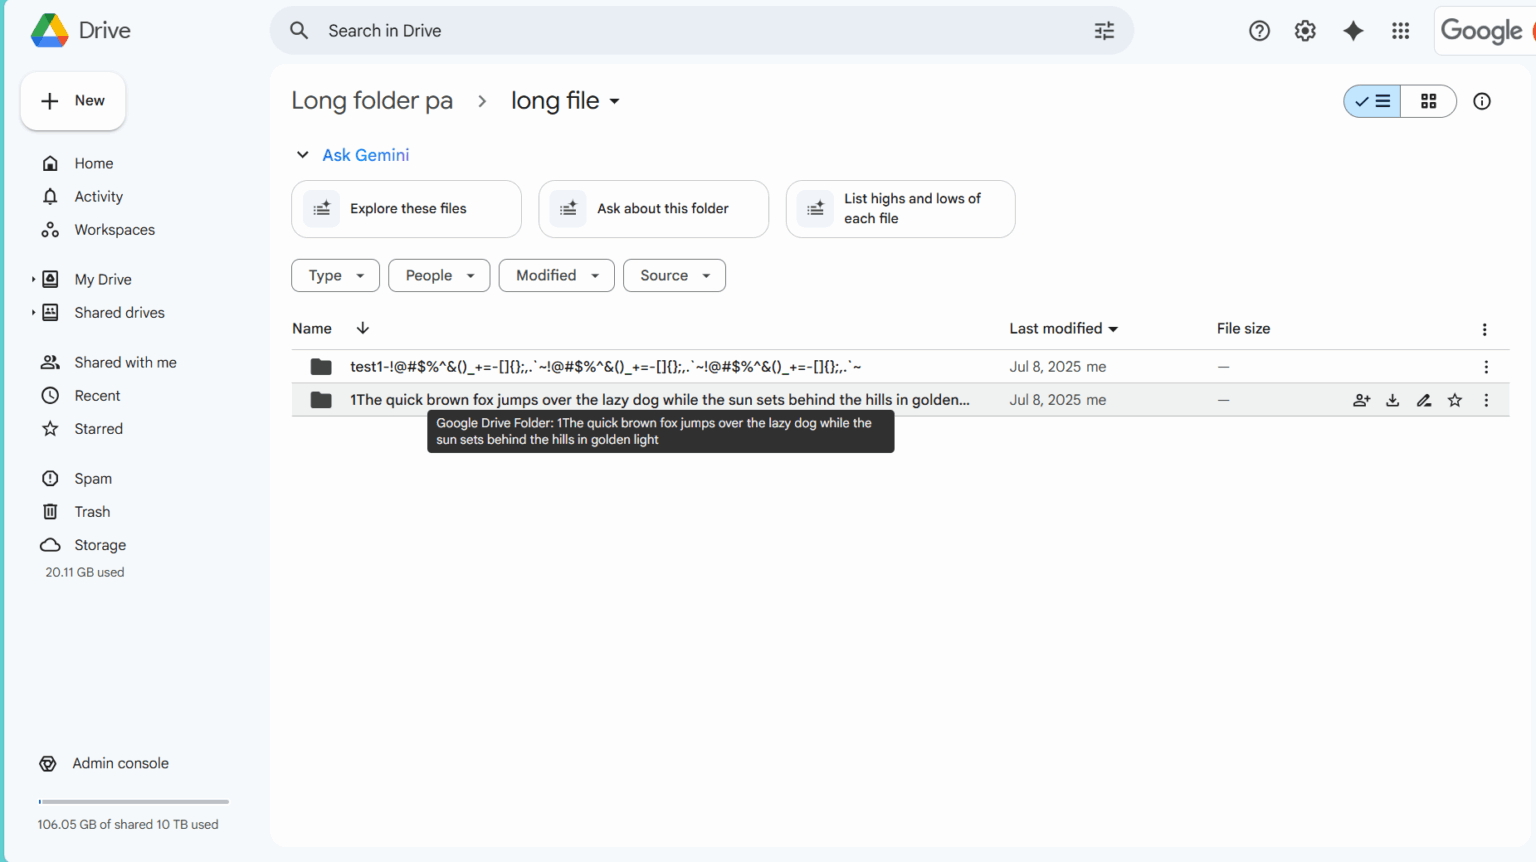Open more options for the test1 folder
The height and width of the screenshot is (862, 1536).
pyautogui.click(x=1486, y=366)
